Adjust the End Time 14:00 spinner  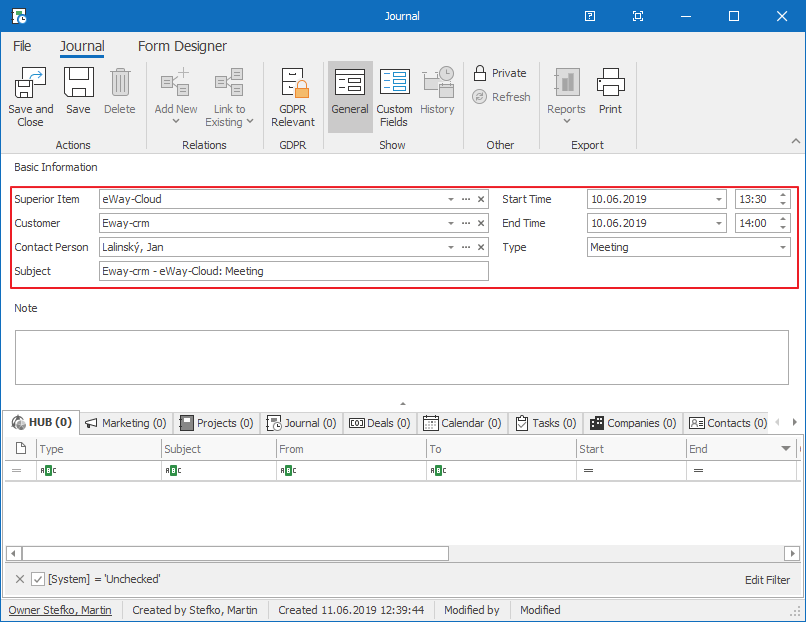tap(783, 223)
